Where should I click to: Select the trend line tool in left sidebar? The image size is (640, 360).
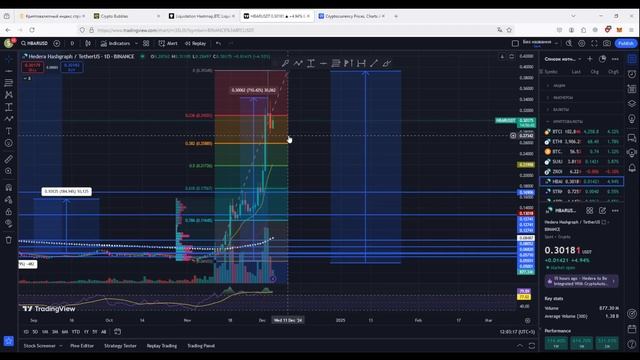click(x=9, y=71)
